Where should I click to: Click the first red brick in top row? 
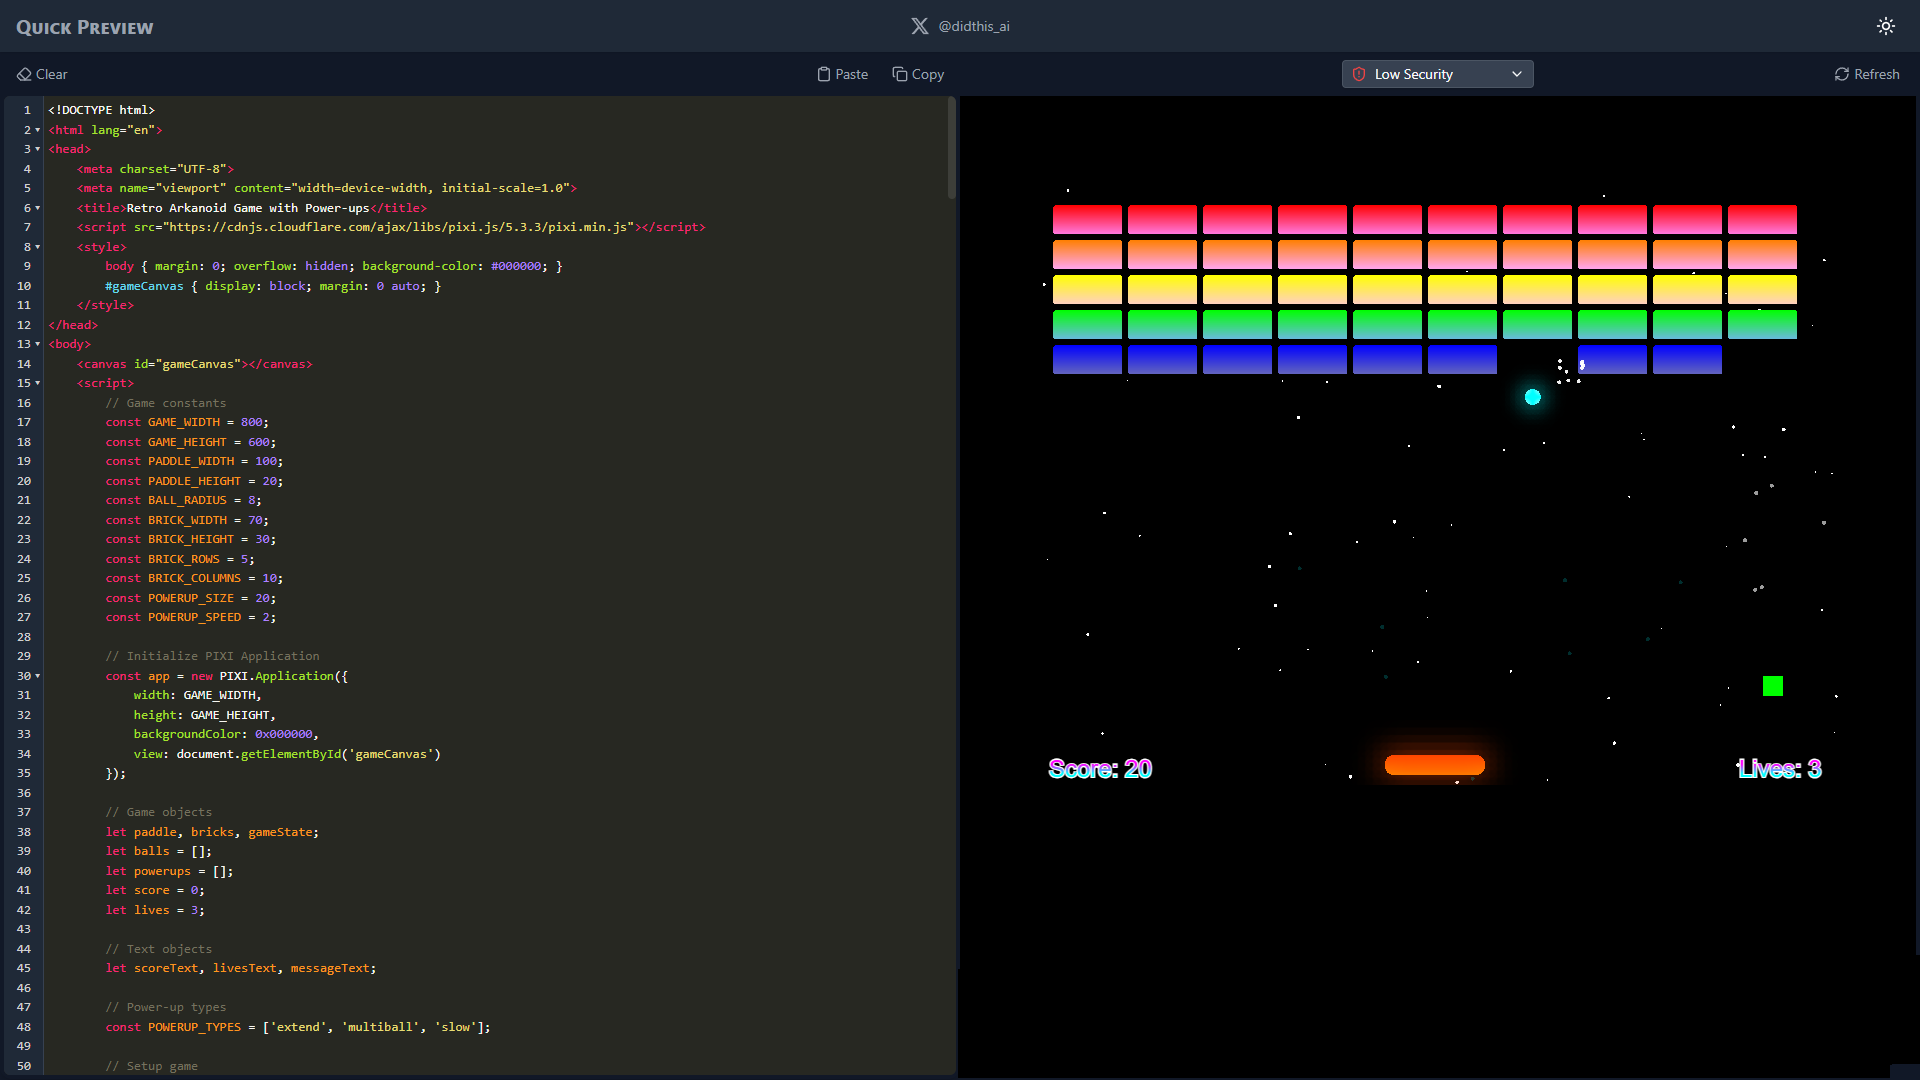1087,219
